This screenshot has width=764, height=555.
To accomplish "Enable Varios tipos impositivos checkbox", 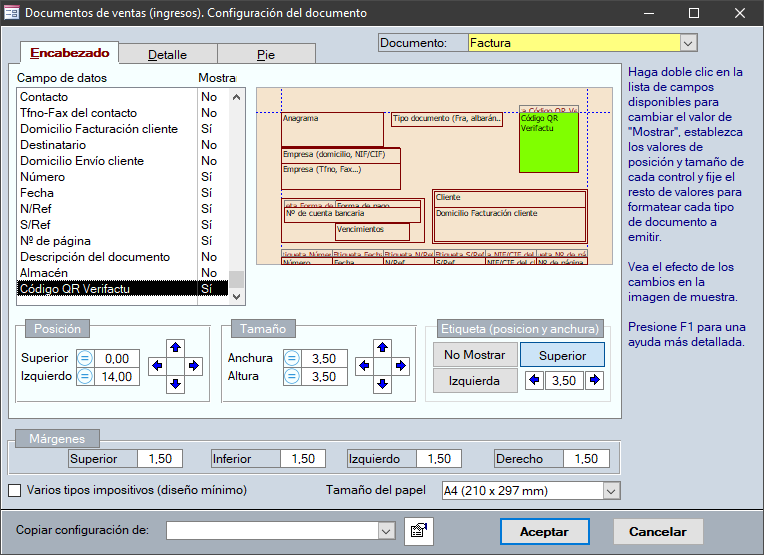I will click(x=15, y=490).
